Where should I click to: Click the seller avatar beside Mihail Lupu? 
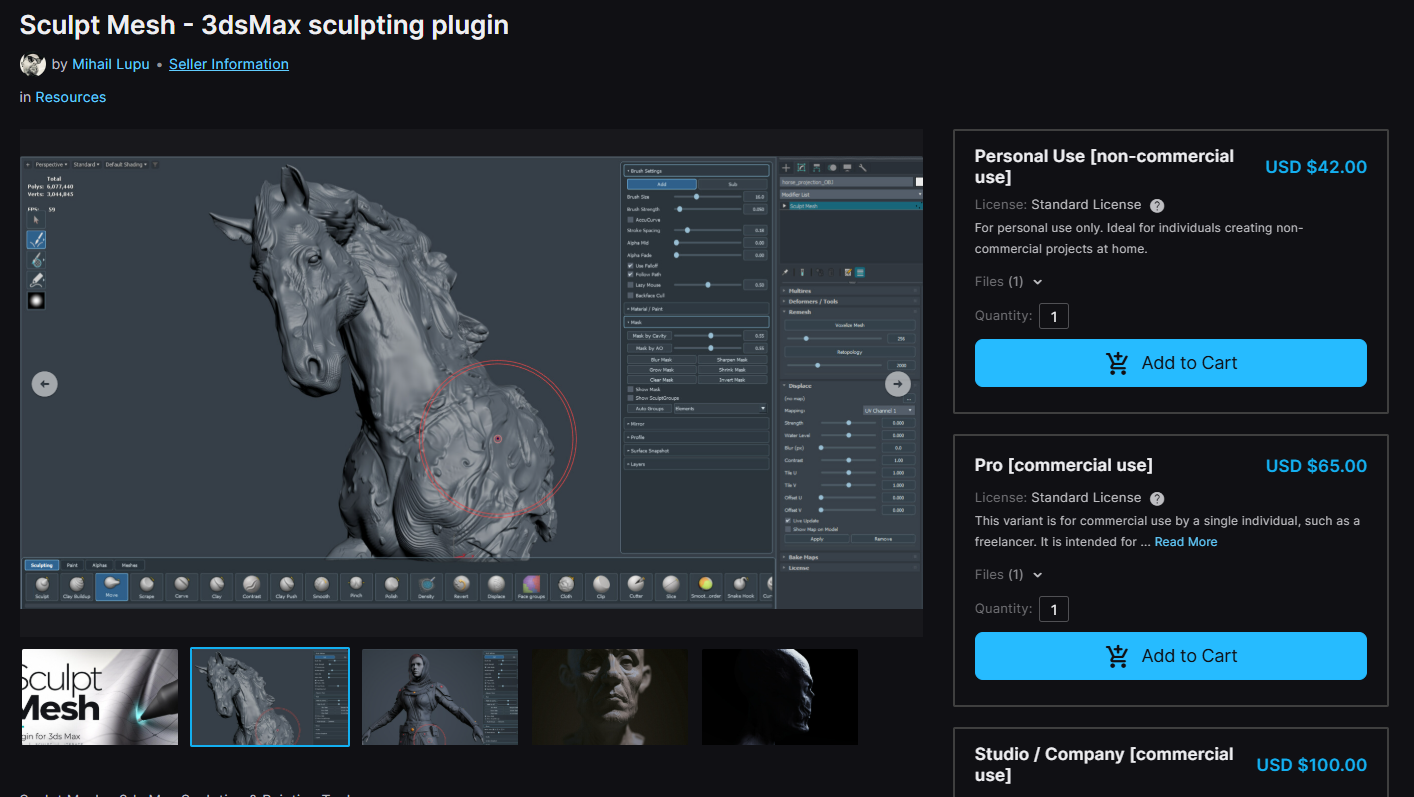click(33, 64)
